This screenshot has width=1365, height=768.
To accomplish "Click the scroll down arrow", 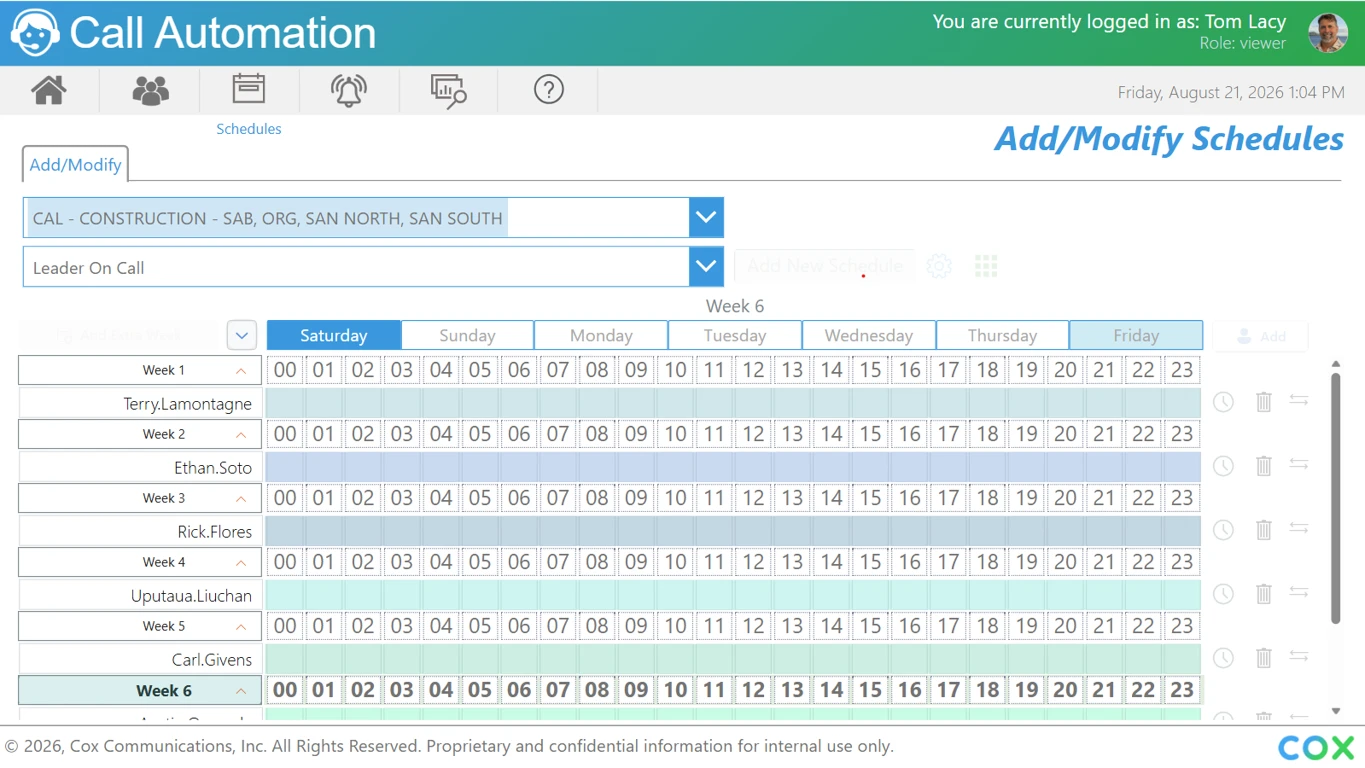I will point(1335,711).
